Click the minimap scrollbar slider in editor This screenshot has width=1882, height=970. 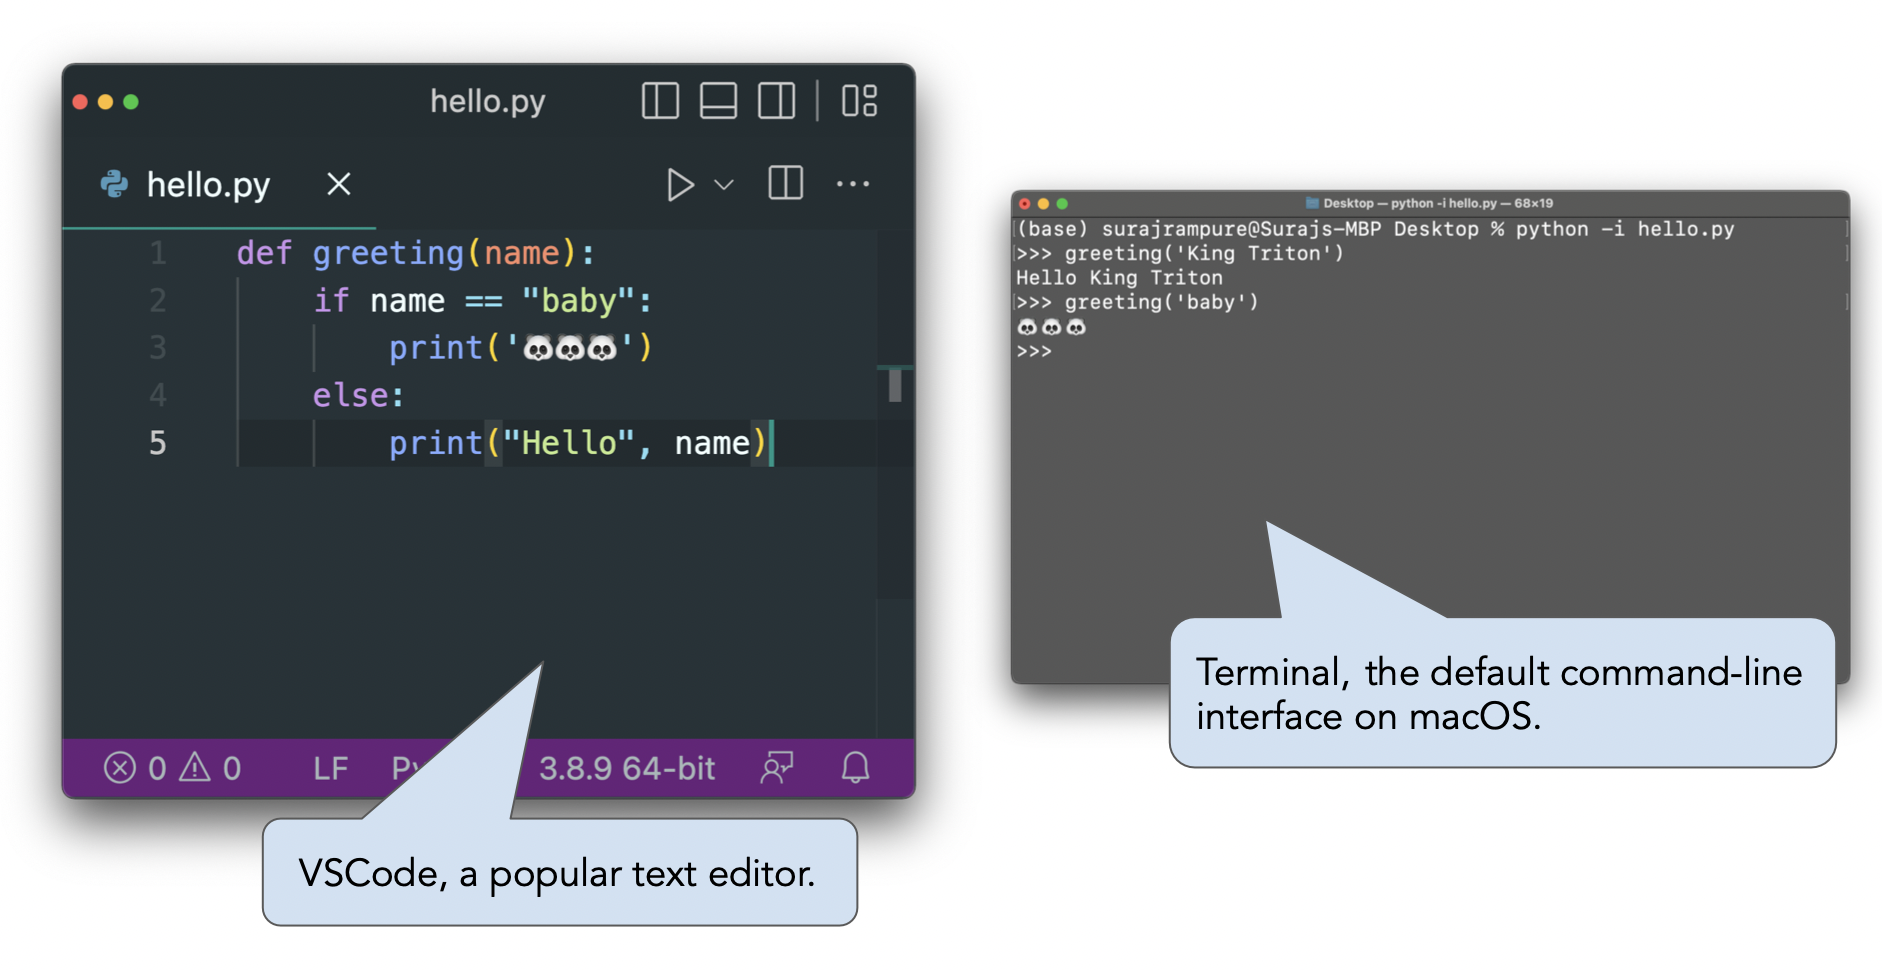[895, 384]
